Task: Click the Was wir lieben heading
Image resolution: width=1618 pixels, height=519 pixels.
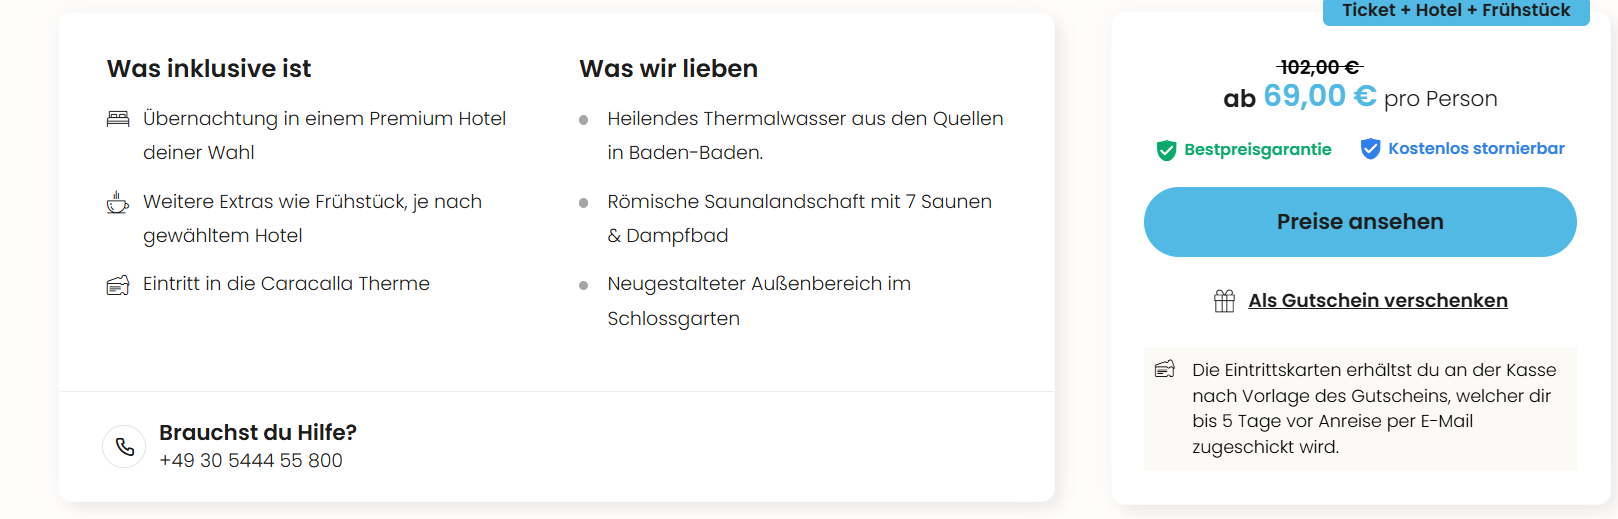Action: click(668, 69)
